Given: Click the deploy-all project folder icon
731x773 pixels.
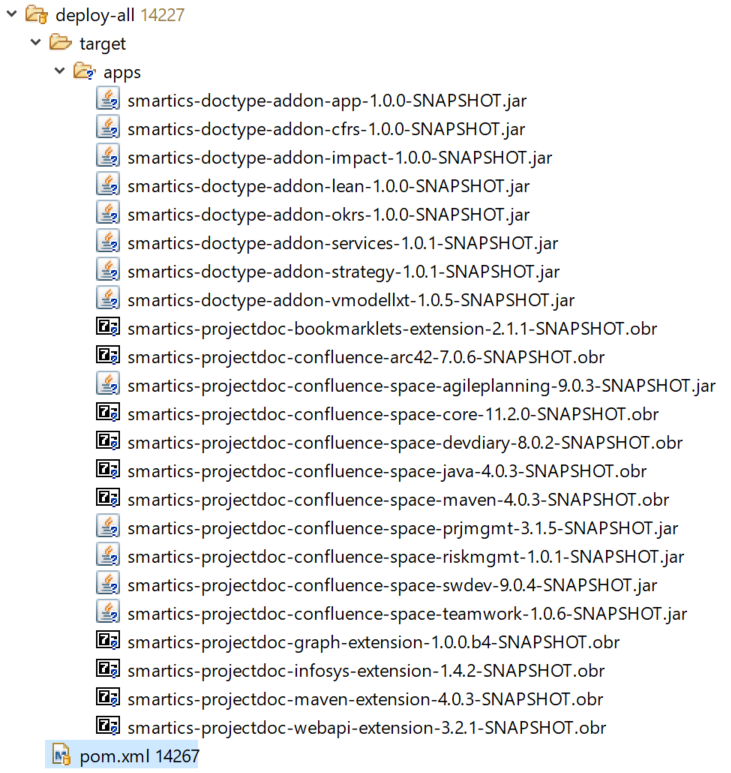Looking at the screenshot, I should tap(37, 15).
